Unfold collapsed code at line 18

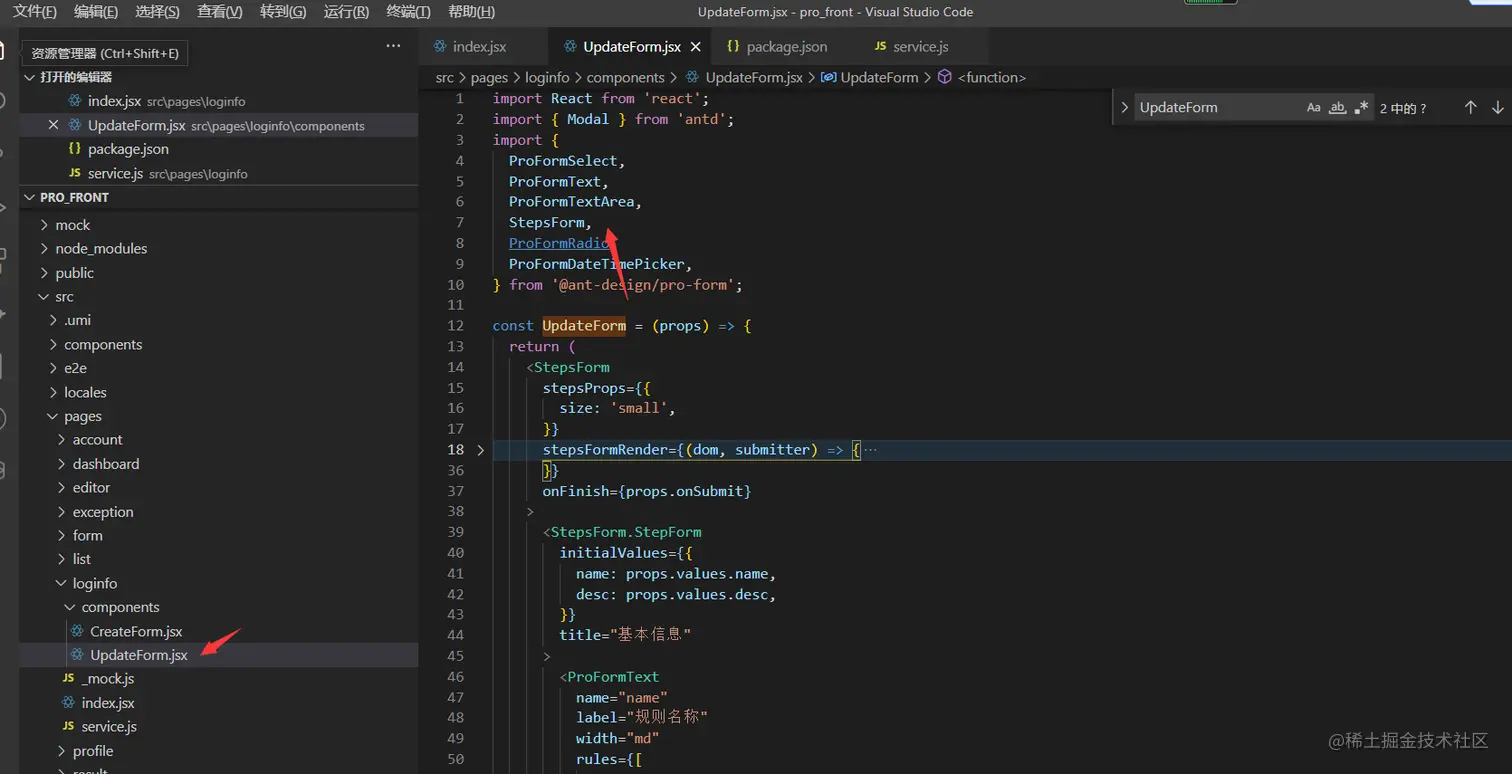click(480, 450)
